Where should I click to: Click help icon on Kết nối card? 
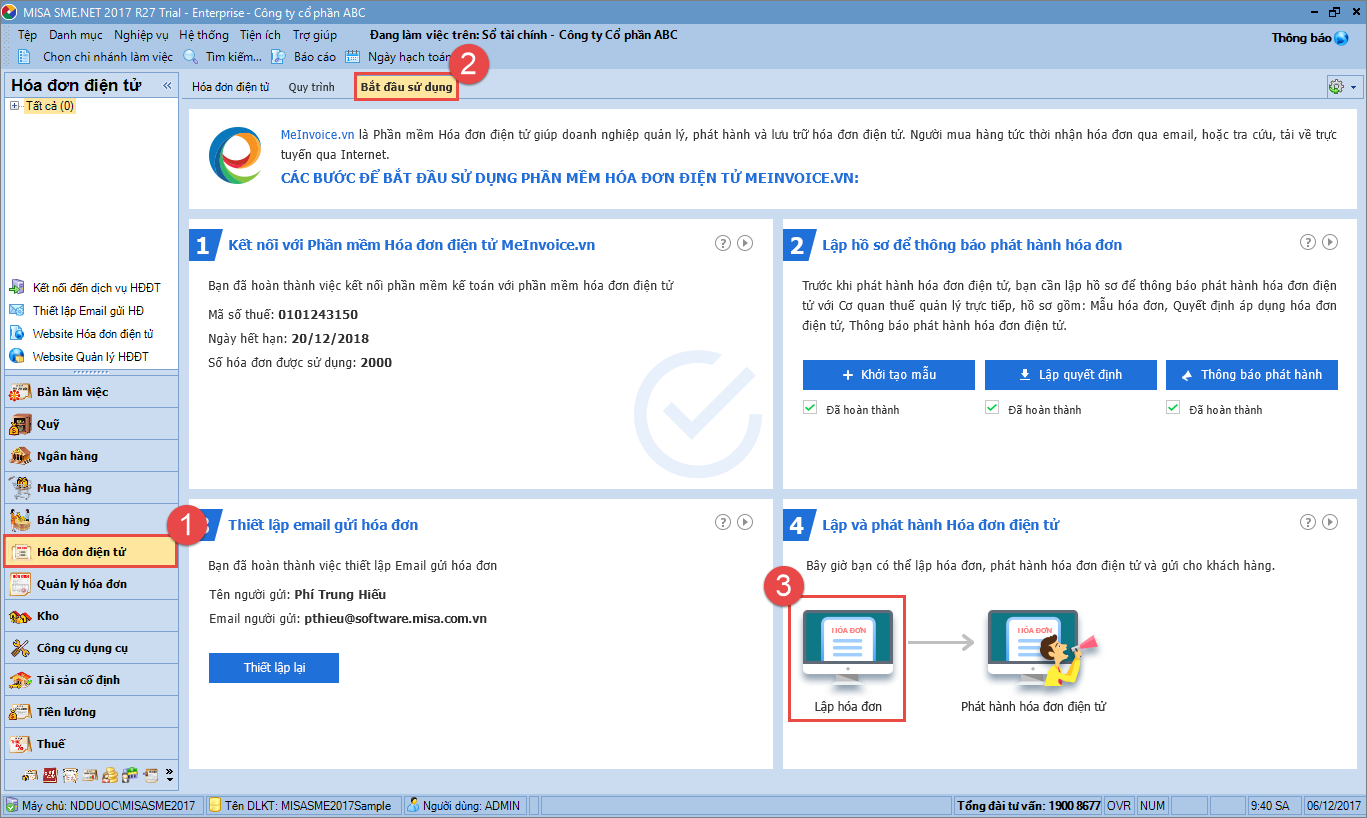723,242
